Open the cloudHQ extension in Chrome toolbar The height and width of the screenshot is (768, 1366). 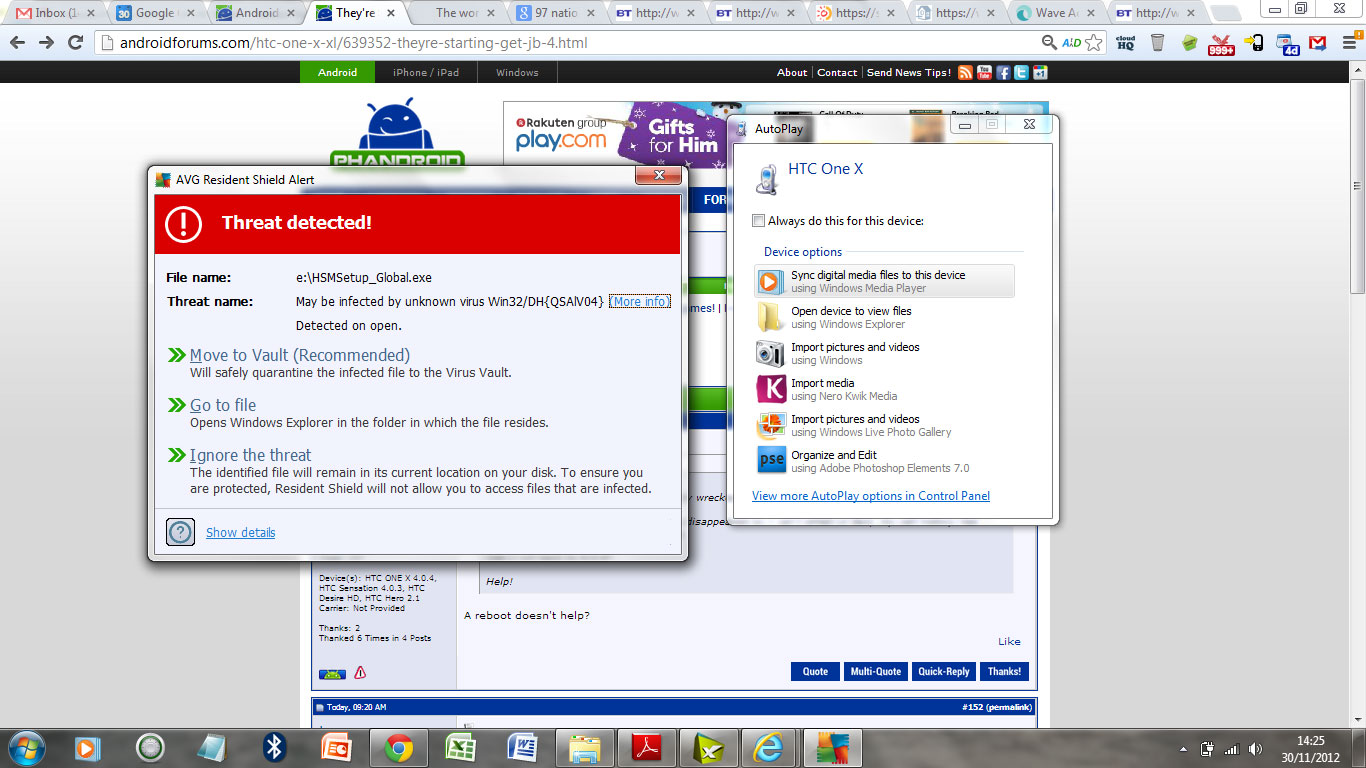pyautogui.click(x=1125, y=43)
